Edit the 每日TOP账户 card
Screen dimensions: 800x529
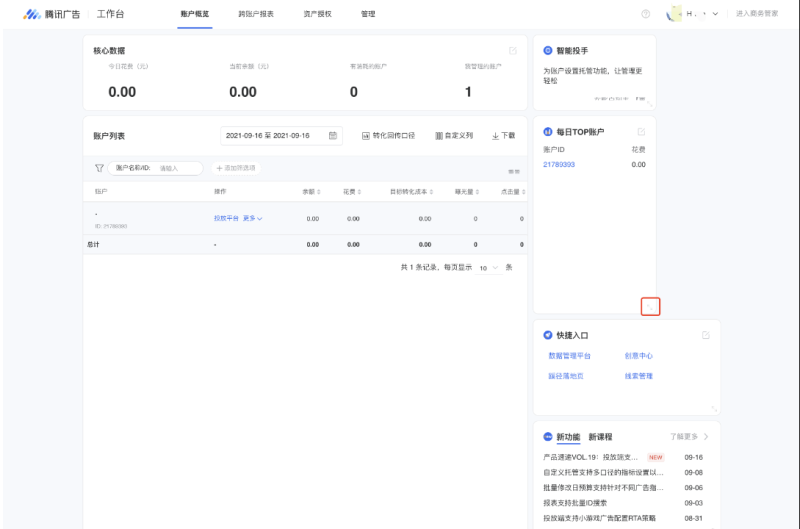[x=641, y=132]
